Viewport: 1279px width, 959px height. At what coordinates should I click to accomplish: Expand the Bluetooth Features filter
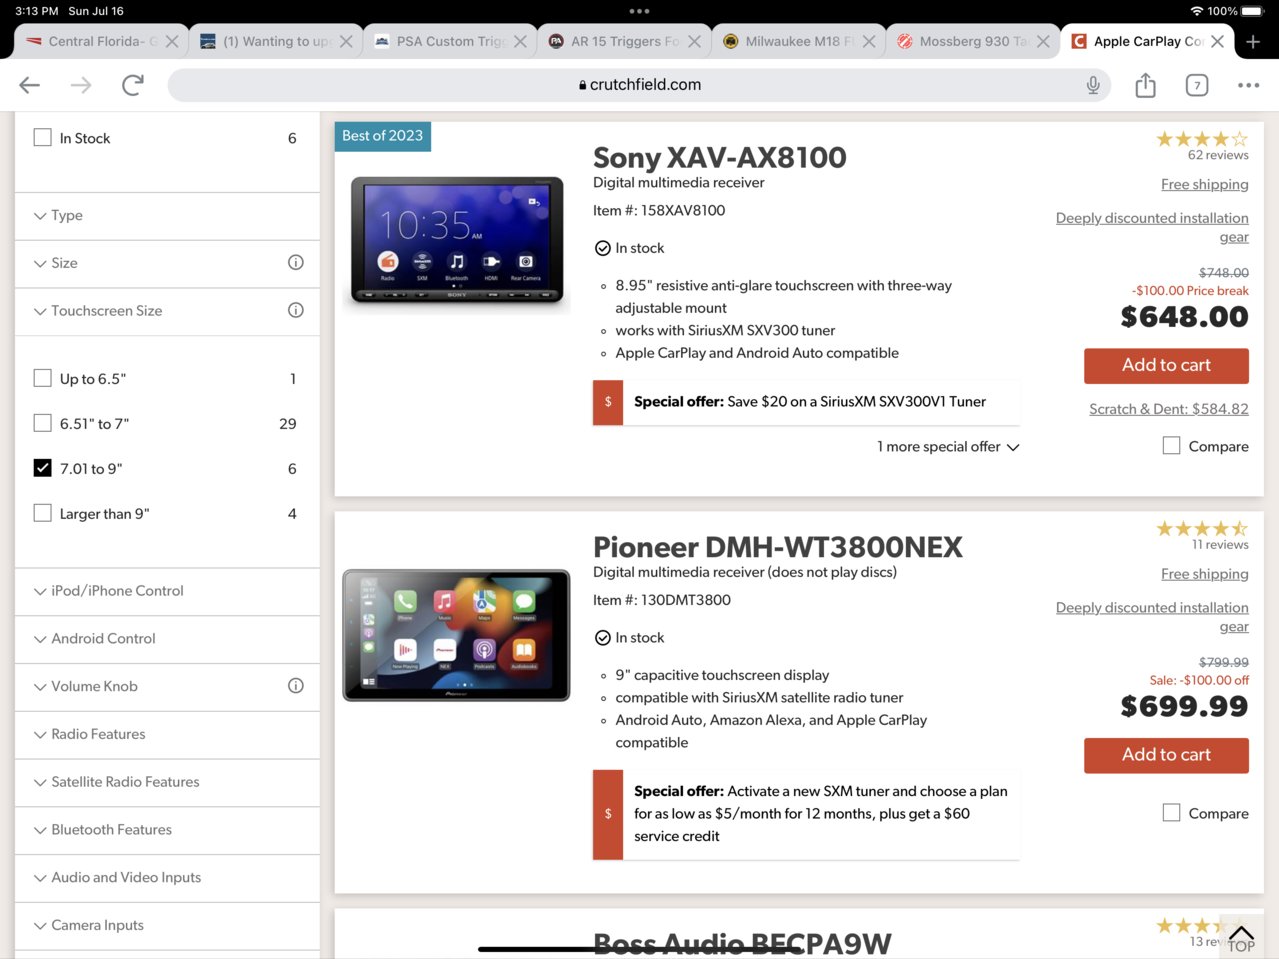(167, 830)
